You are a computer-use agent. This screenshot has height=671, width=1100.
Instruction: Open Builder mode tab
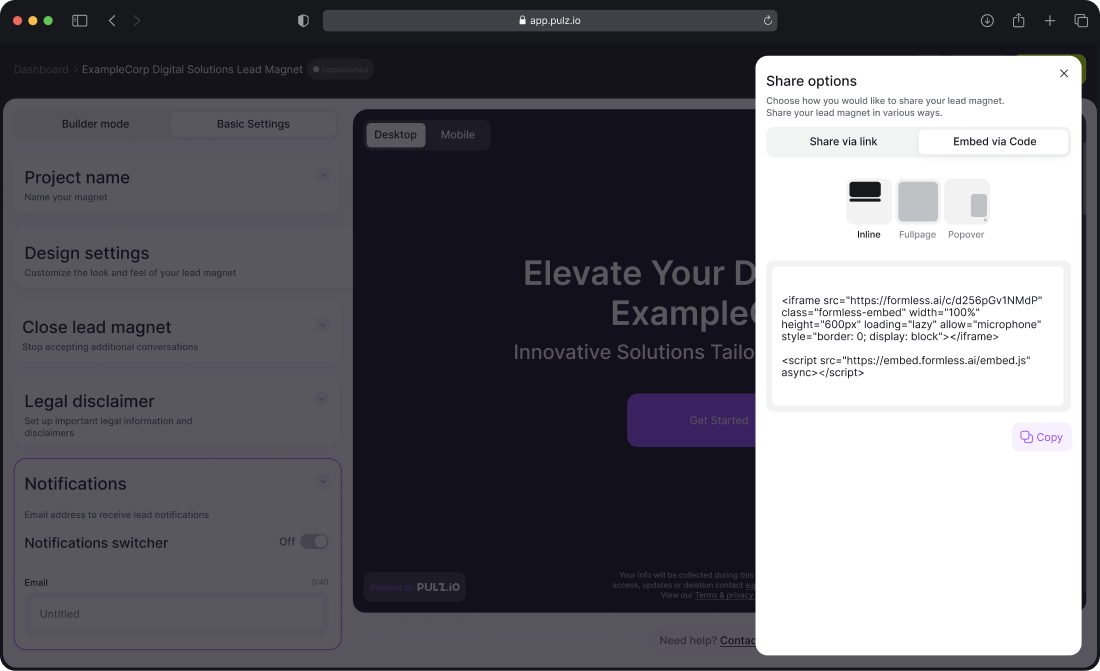(95, 124)
